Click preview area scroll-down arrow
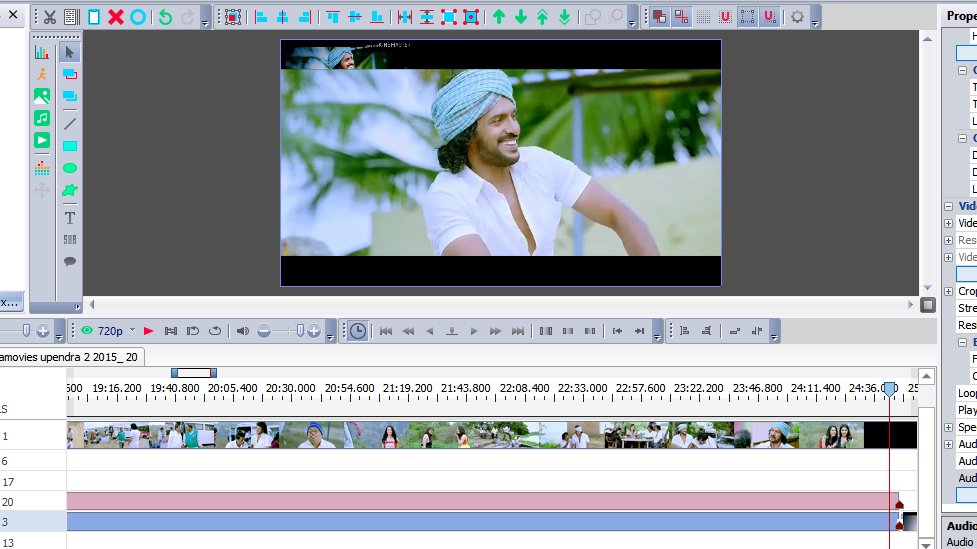This screenshot has width=977, height=549. click(x=927, y=287)
